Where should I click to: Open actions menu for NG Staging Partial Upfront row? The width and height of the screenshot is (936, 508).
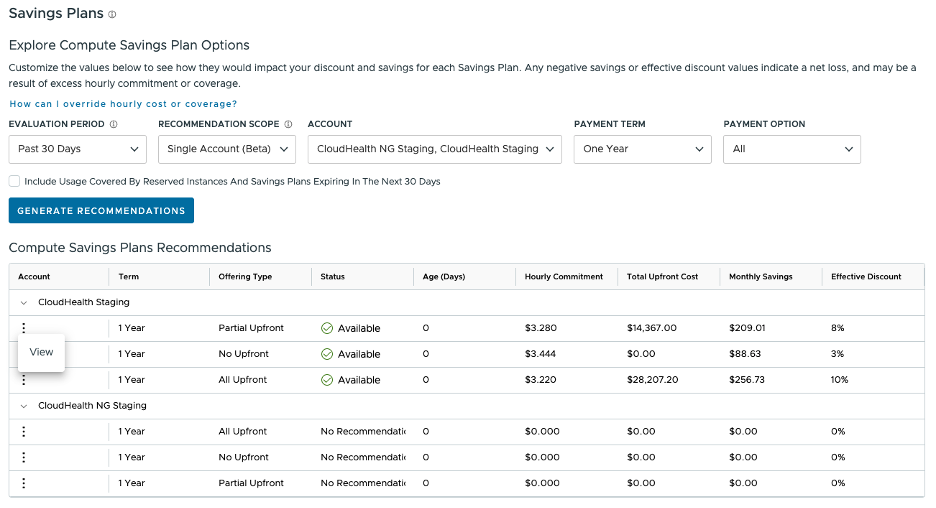(x=23, y=484)
